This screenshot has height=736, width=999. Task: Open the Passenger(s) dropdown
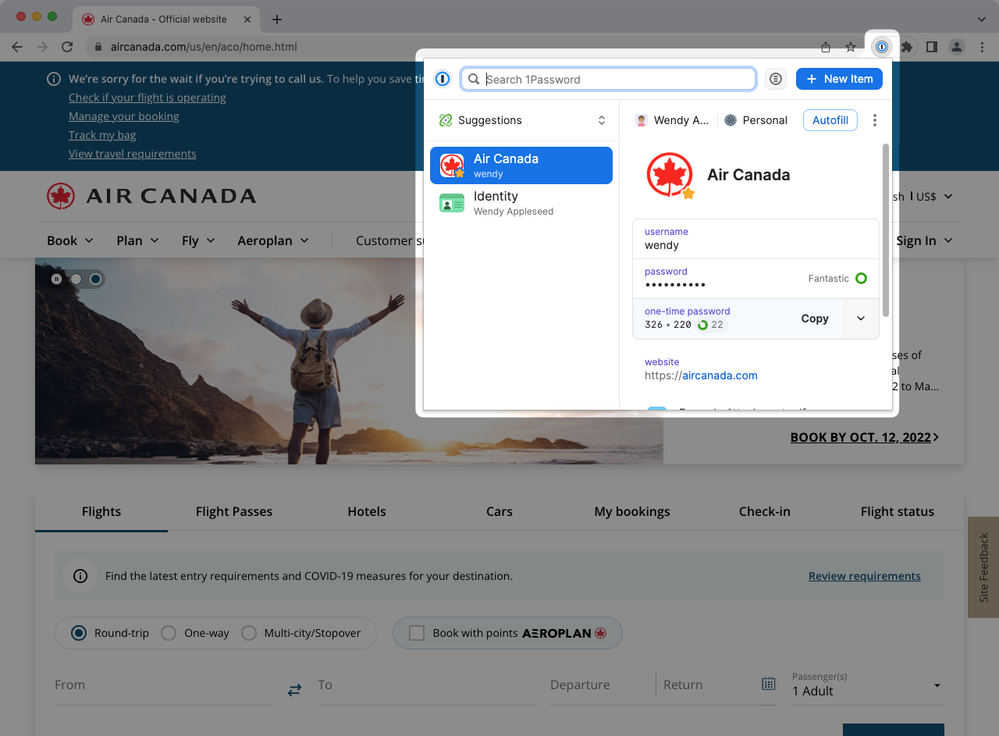[866, 685]
